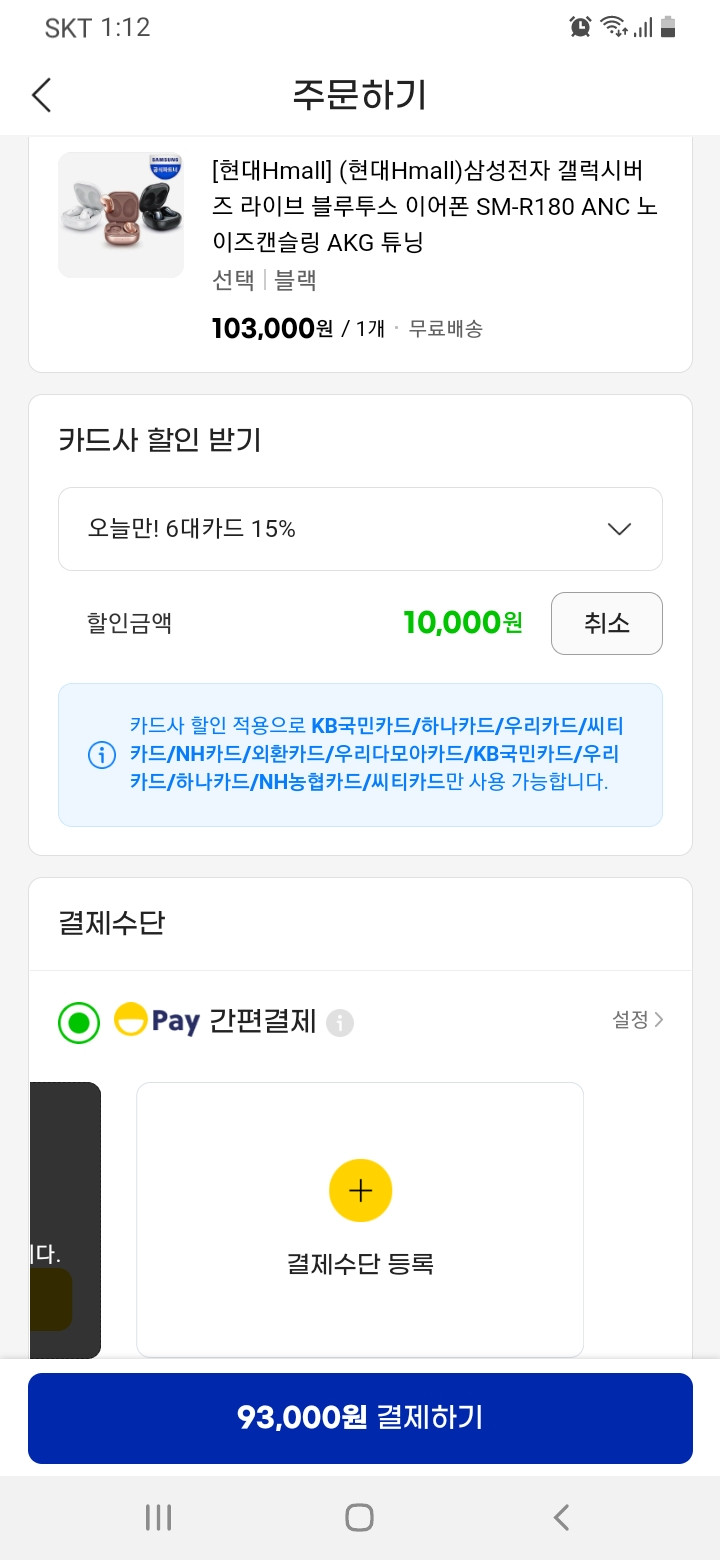Tap the yellow plus payment-method icon
720x1560 pixels.
[360, 1190]
